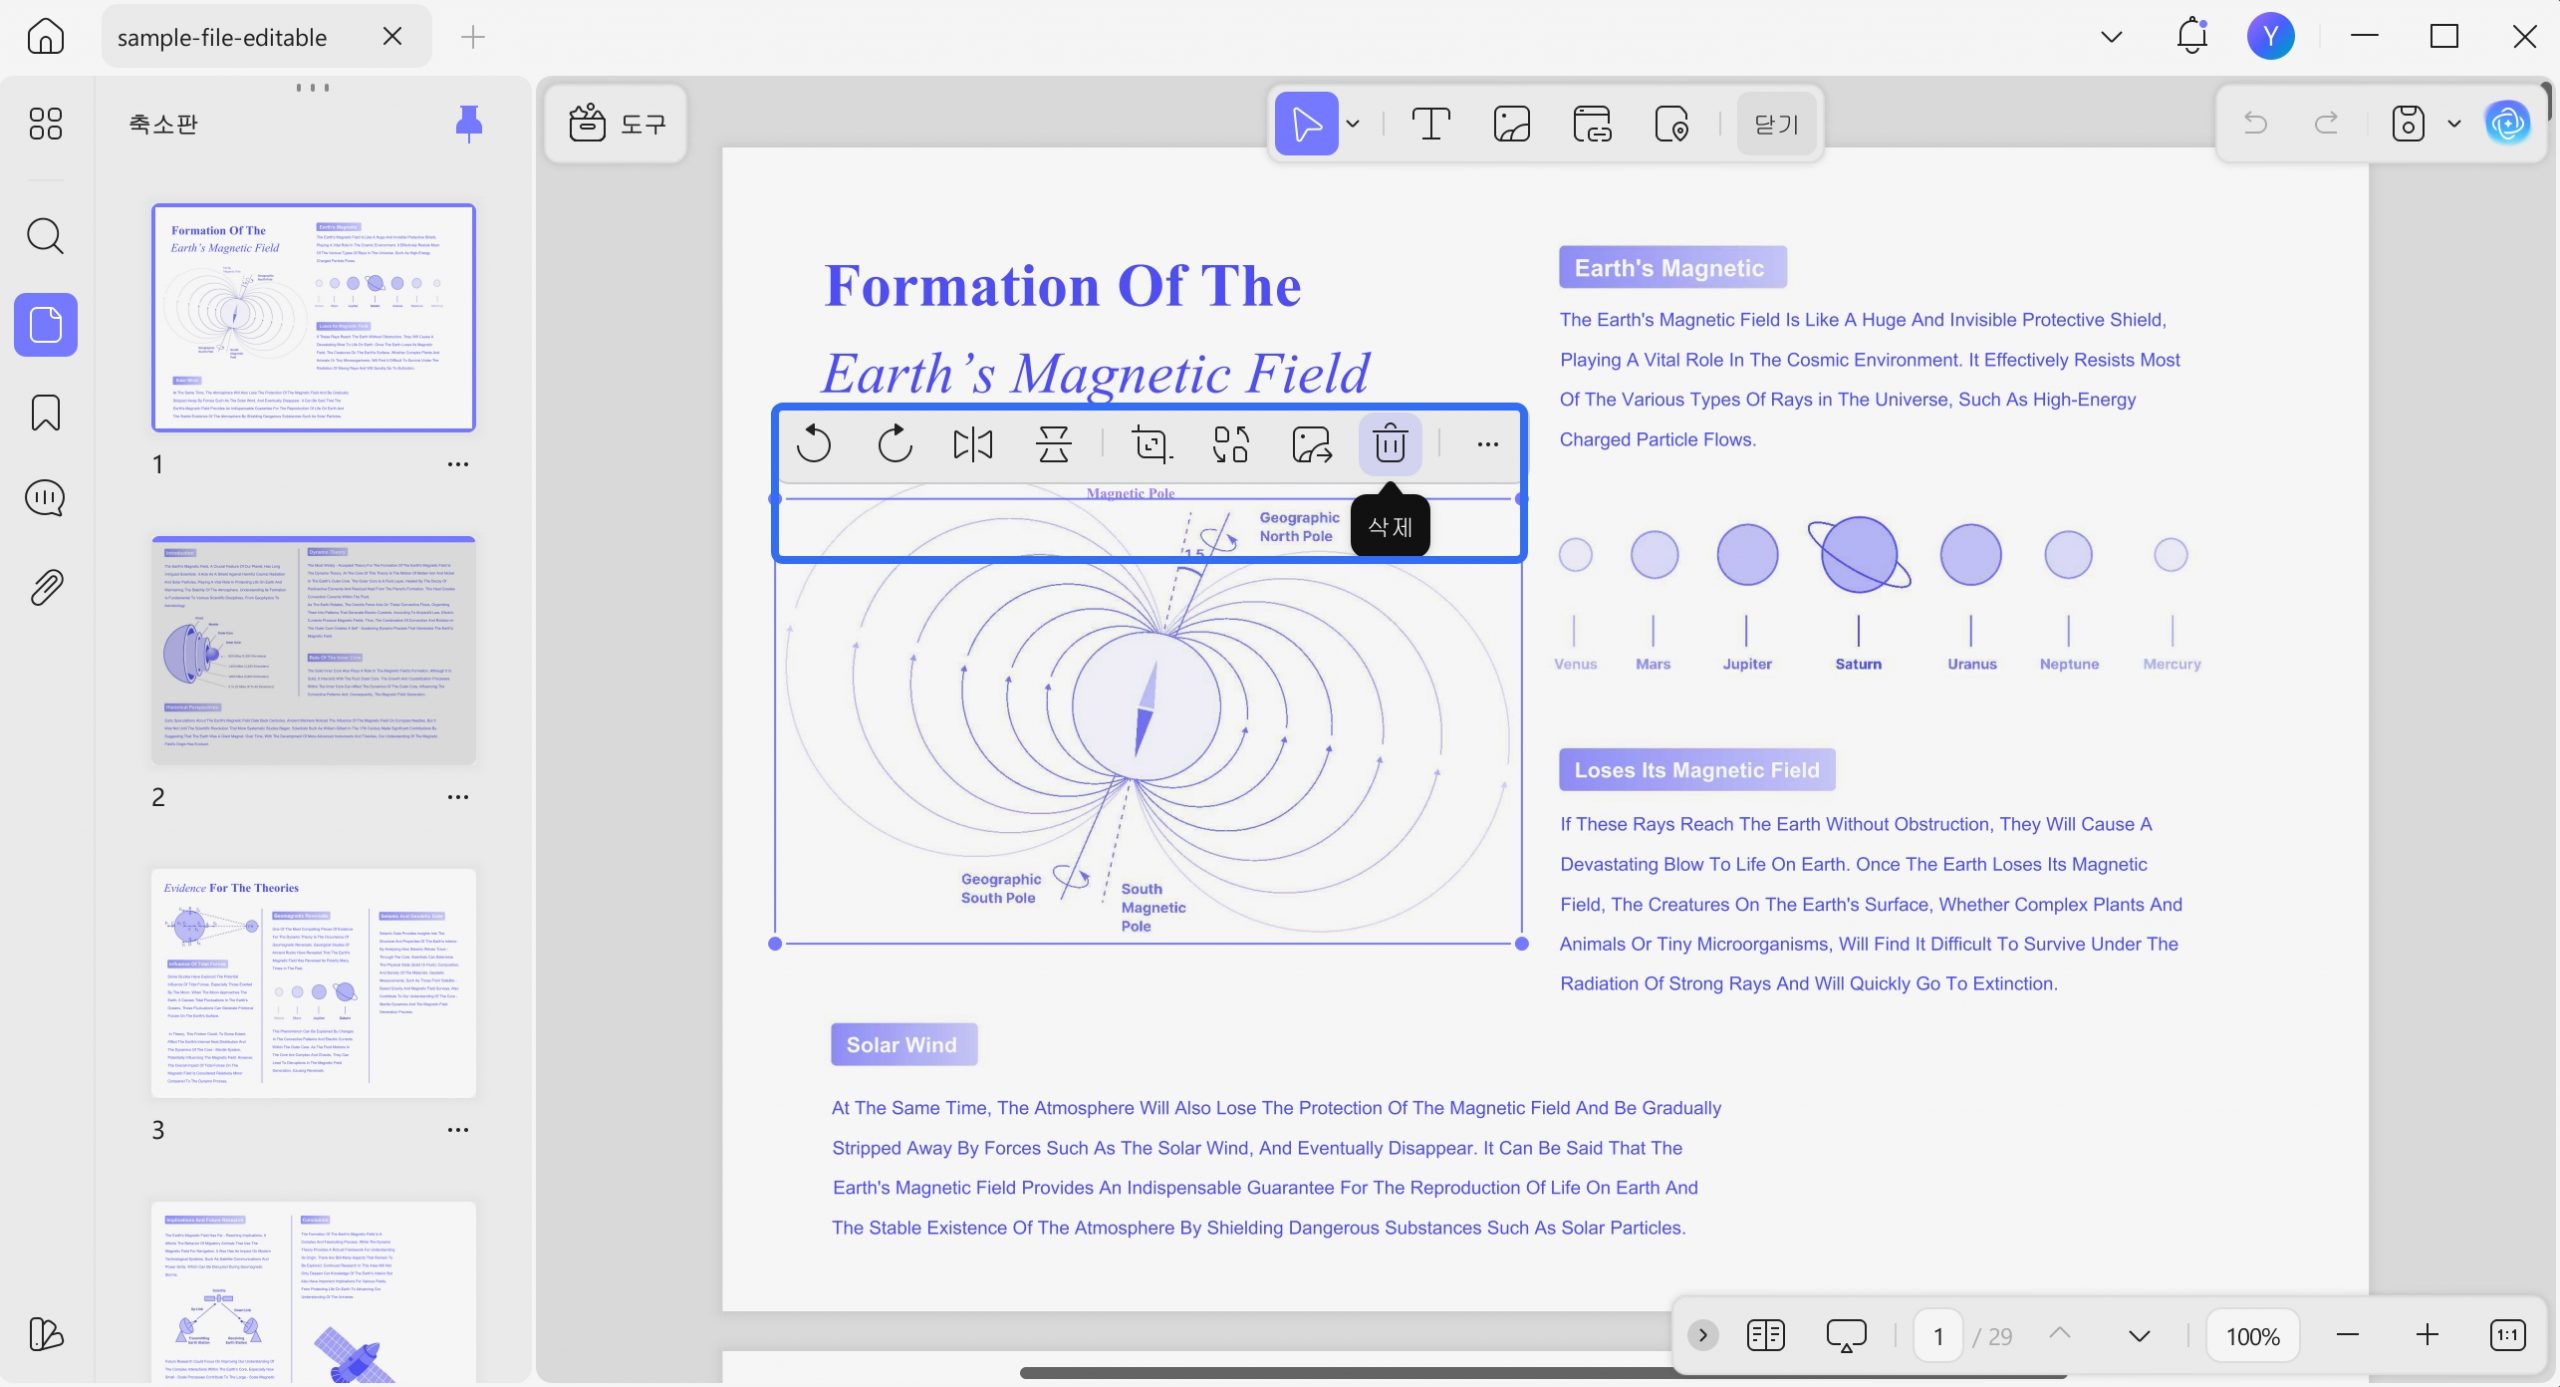Screen dimensions: 2560x1387
Task: Click the save file icon
Action: point(2408,123)
